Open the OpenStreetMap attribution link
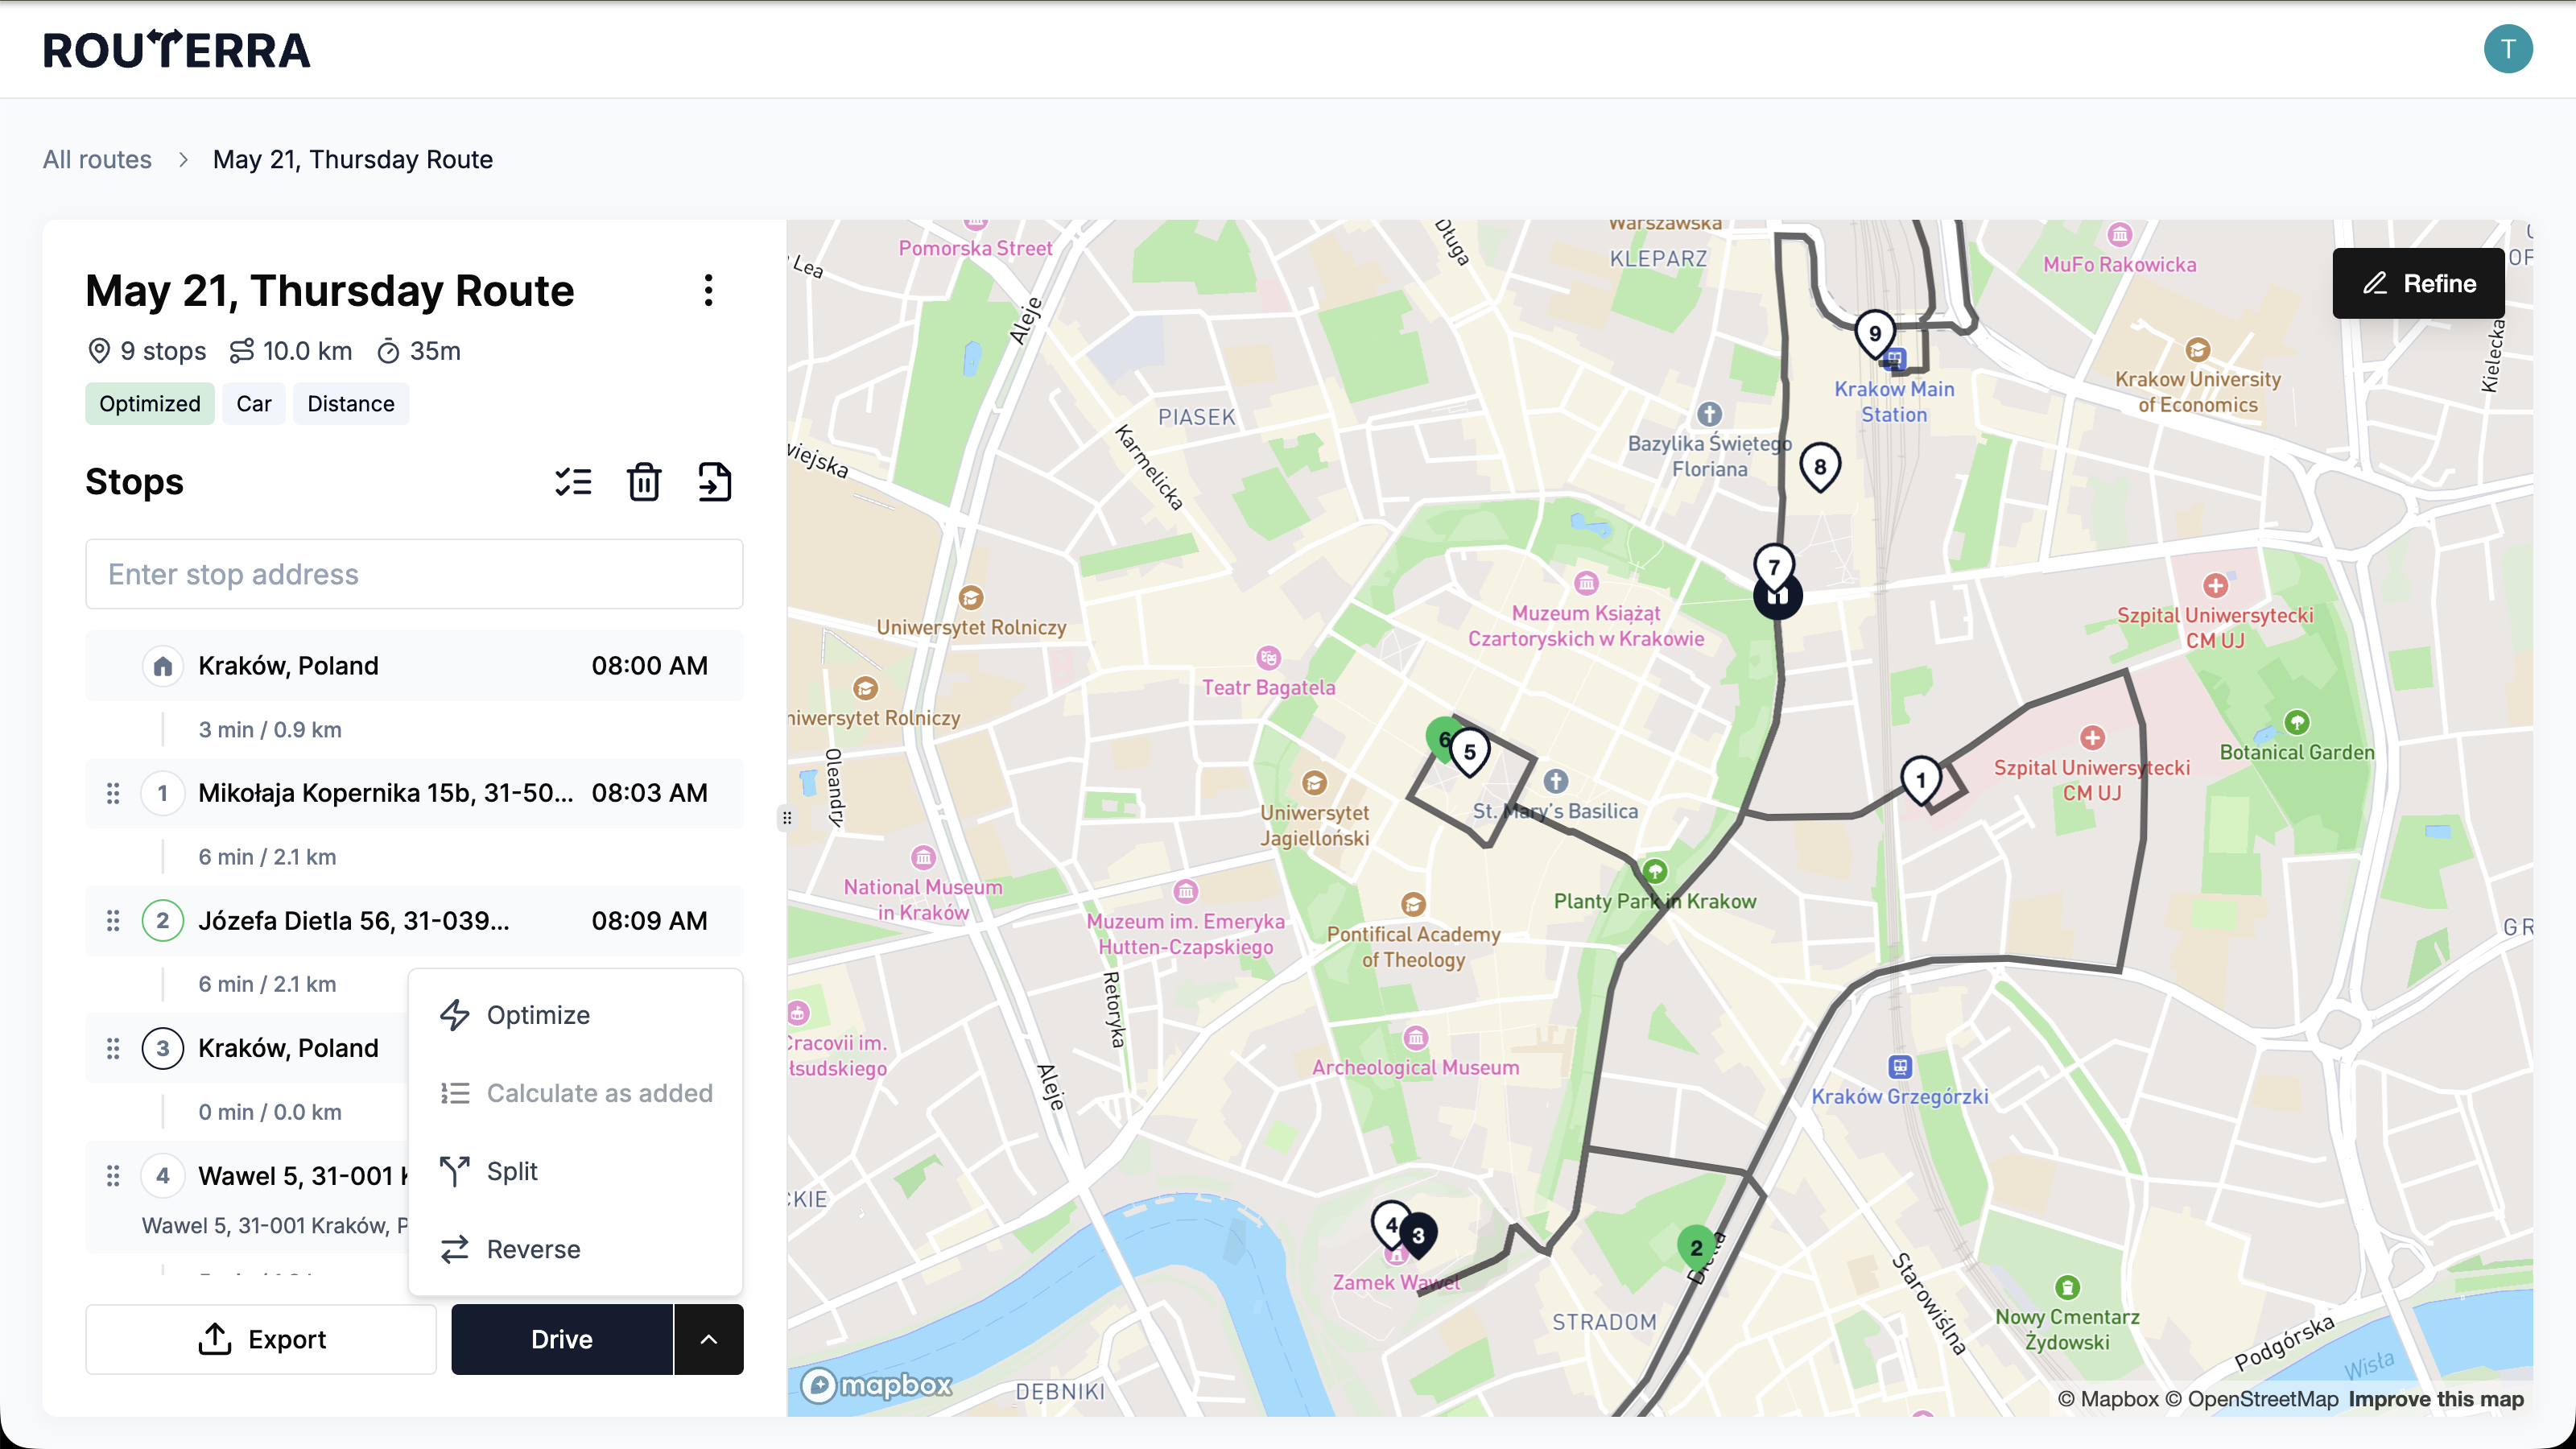Screen dimensions: 2576x1449 [x=2252, y=1399]
